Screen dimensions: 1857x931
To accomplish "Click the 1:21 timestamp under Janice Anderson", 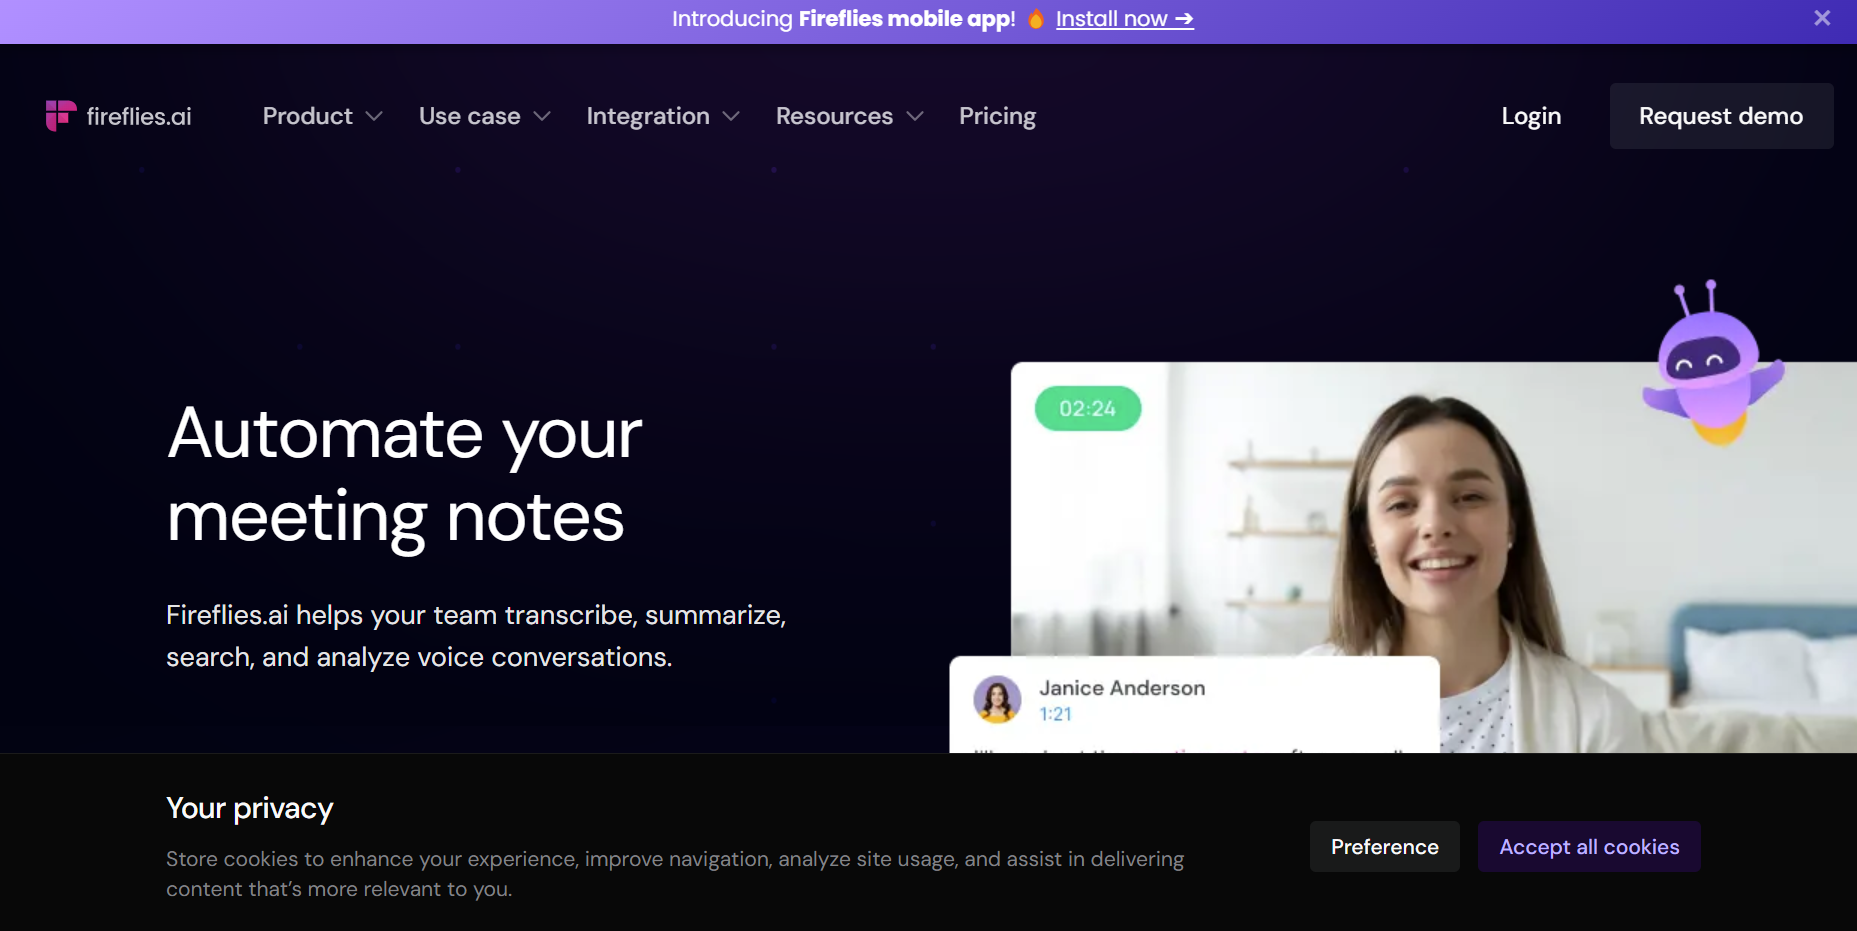I will click(1055, 714).
